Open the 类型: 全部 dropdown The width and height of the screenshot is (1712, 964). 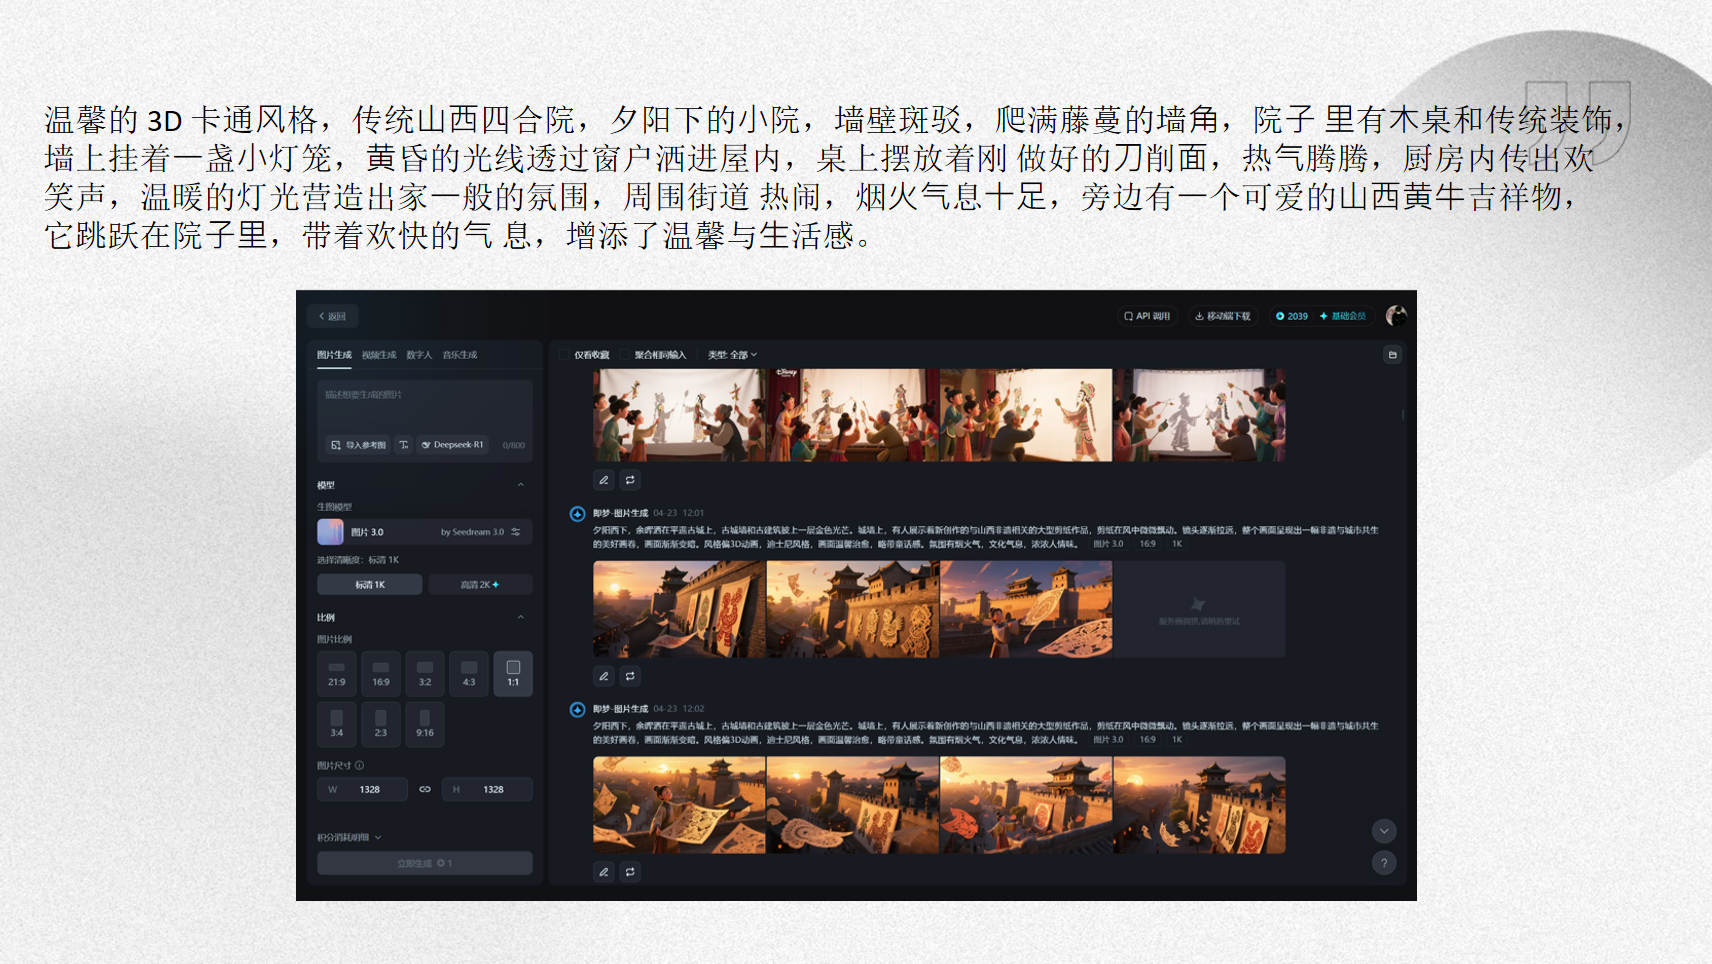coord(733,355)
